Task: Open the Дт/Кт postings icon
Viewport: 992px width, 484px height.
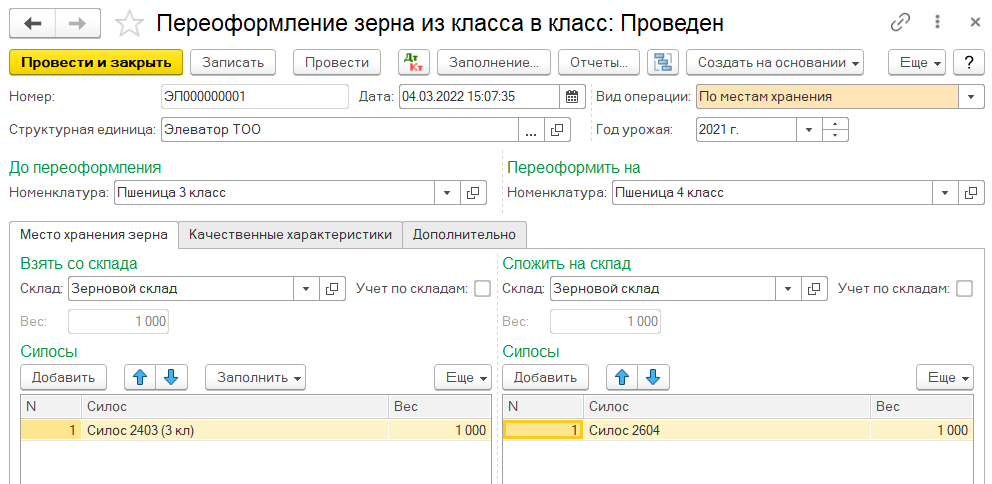Action: [413, 62]
